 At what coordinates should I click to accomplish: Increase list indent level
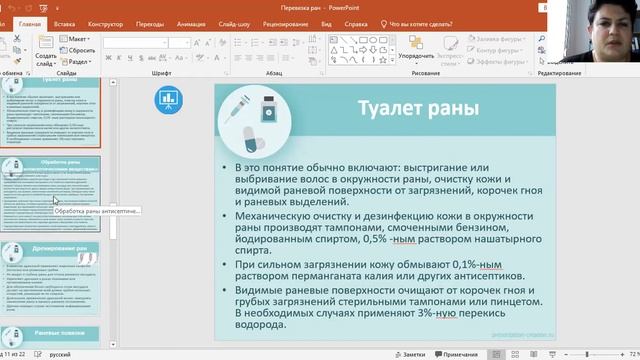284,43
